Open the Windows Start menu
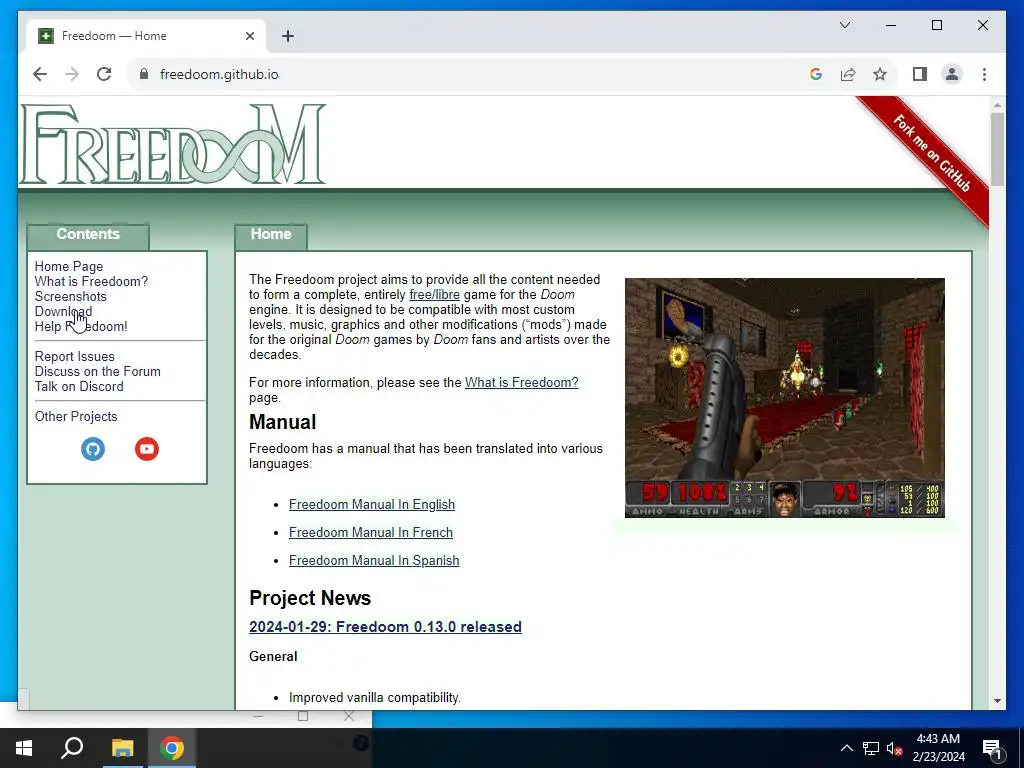Image resolution: width=1024 pixels, height=768 pixels. 24,748
